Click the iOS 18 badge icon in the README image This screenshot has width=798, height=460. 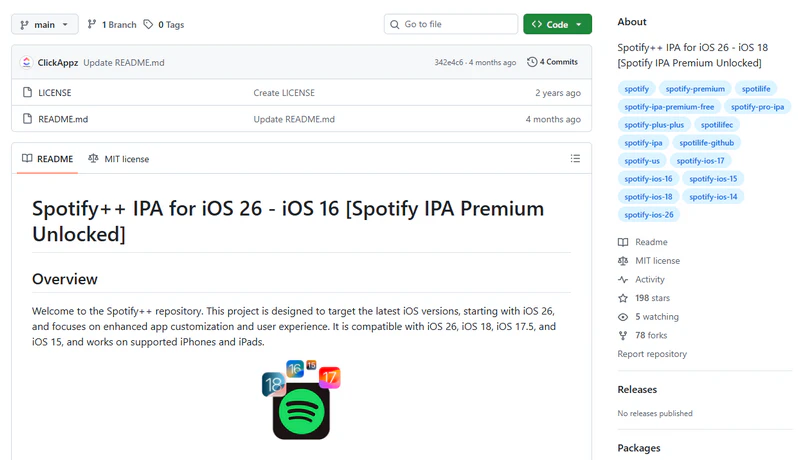(x=273, y=384)
